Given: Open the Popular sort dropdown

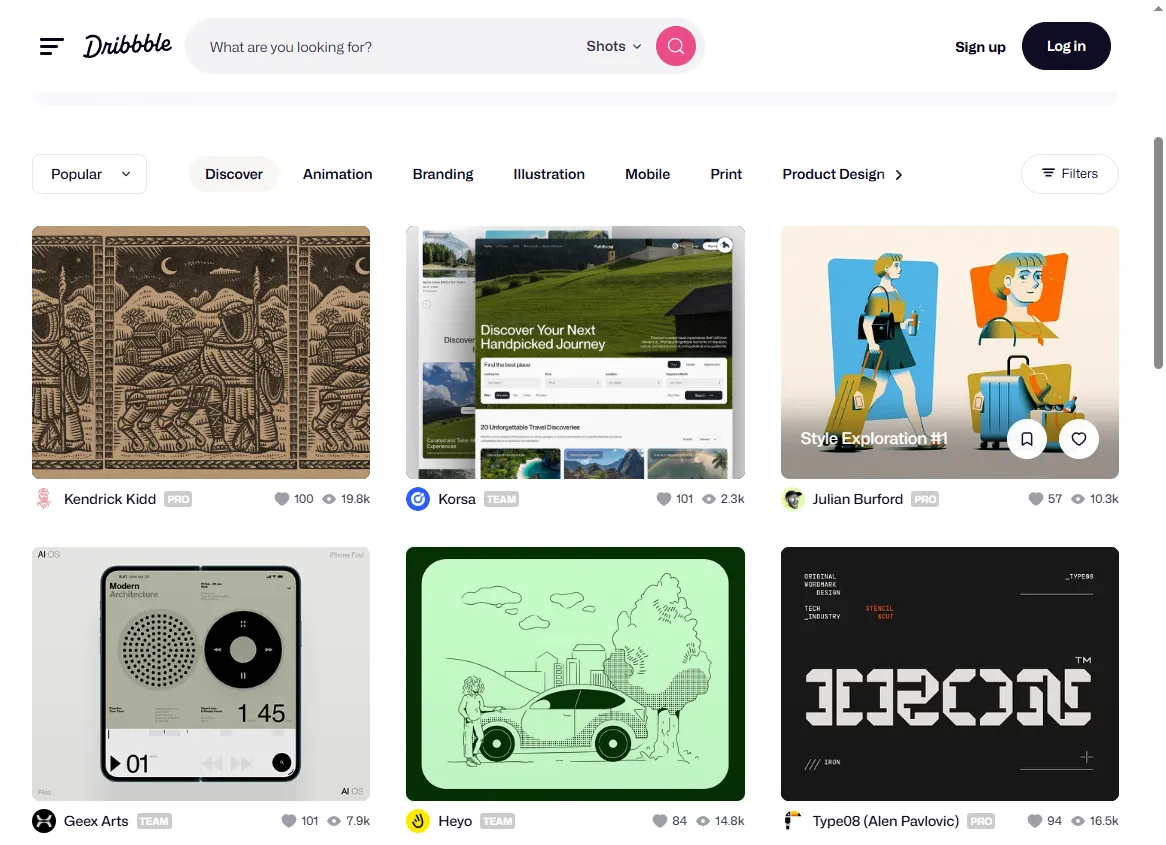Looking at the screenshot, I should pos(90,174).
